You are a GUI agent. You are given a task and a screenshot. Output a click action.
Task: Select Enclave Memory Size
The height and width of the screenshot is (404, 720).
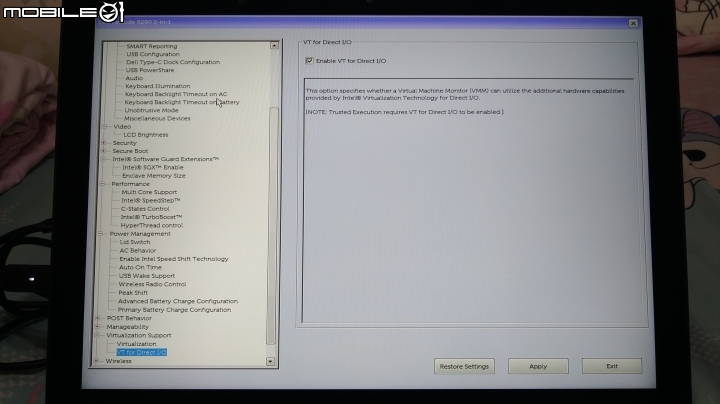coord(154,176)
